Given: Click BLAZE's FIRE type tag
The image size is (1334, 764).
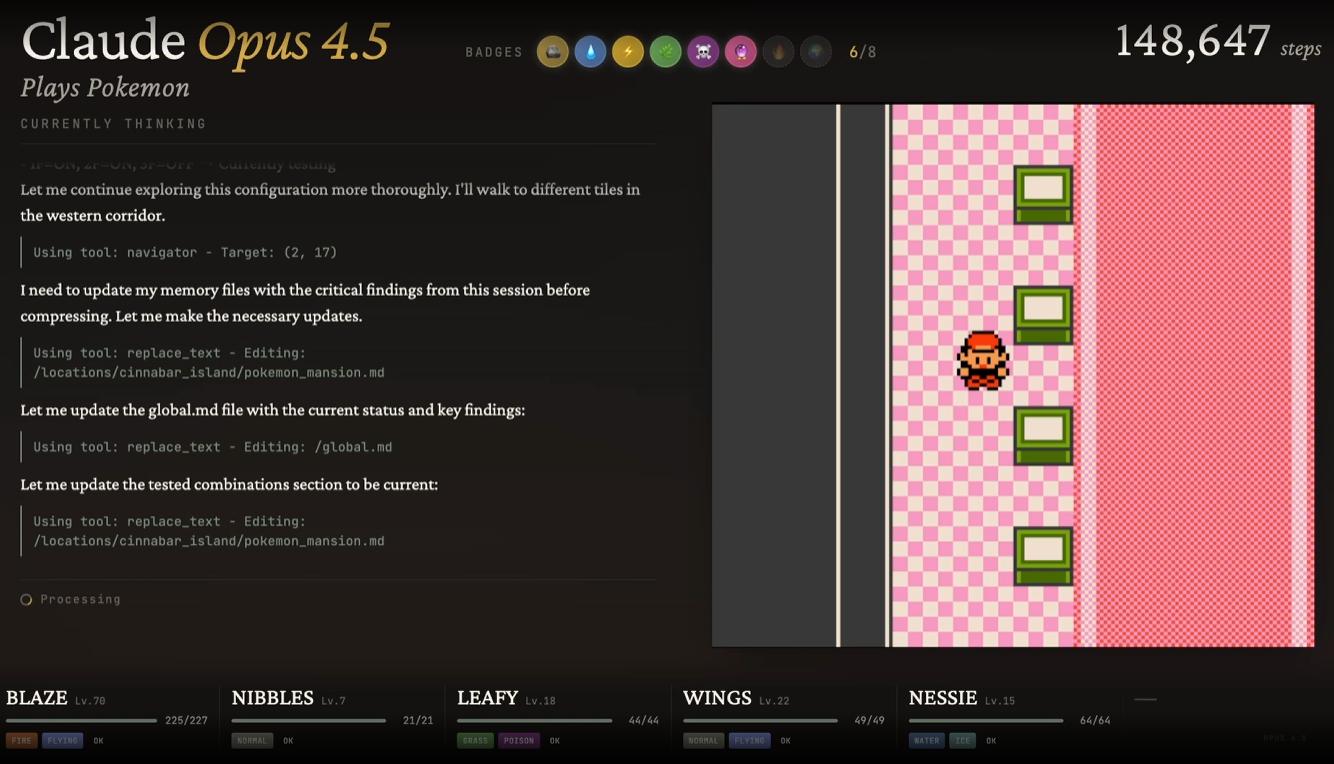Looking at the screenshot, I should 21,741.
